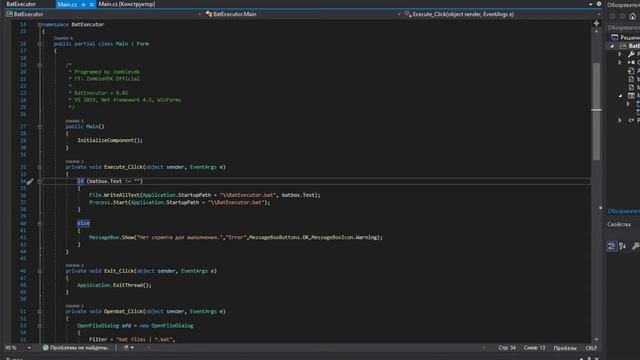
Task: Collapse the Execute_Click method
Action: coord(40,167)
